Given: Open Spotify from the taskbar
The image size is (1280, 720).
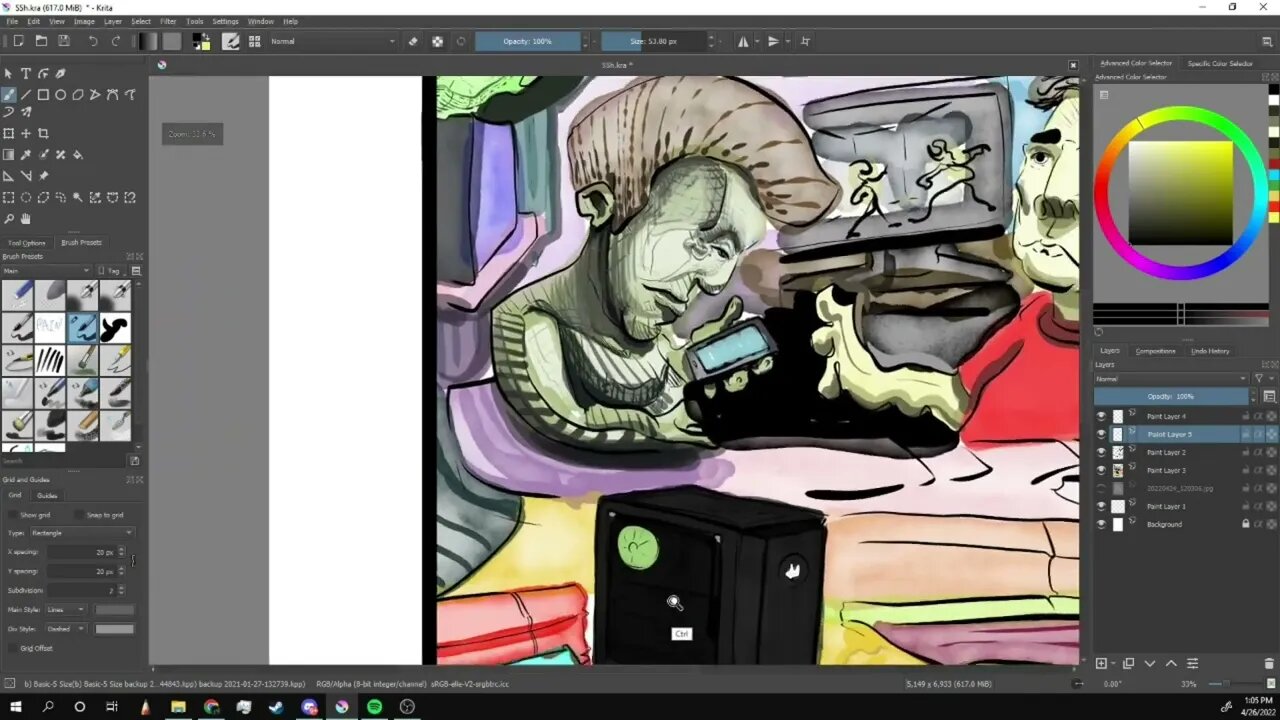Looking at the screenshot, I should tap(374, 707).
